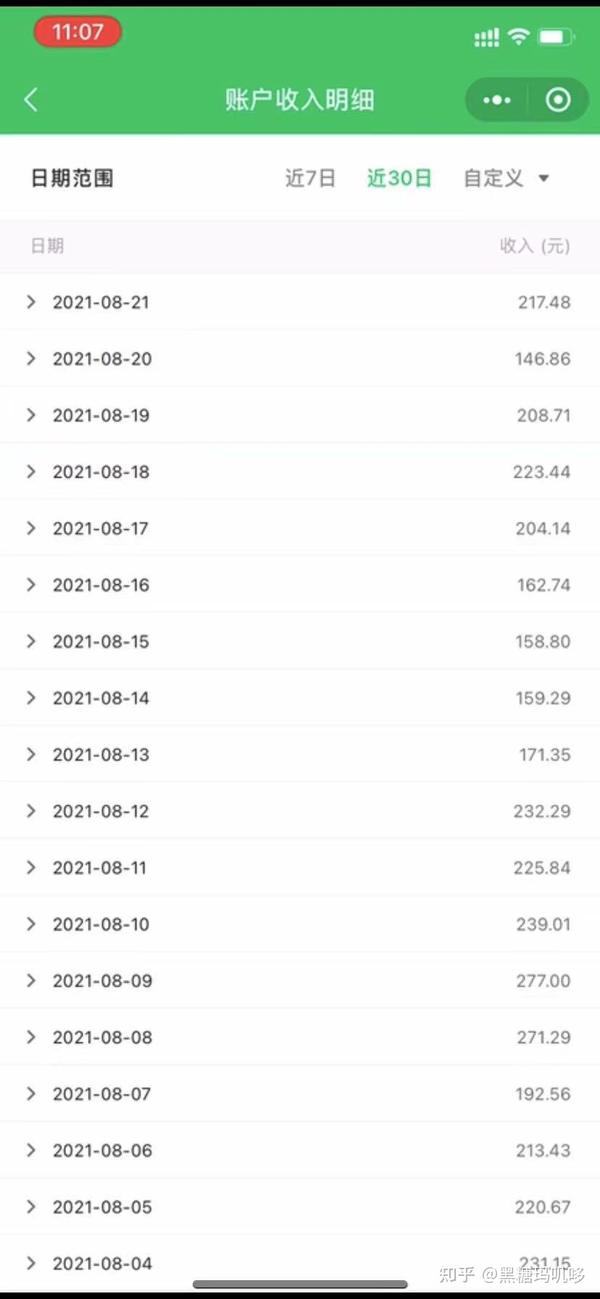The width and height of the screenshot is (600, 1299).
Task: Open the mini-program more options menu
Action: point(497,100)
